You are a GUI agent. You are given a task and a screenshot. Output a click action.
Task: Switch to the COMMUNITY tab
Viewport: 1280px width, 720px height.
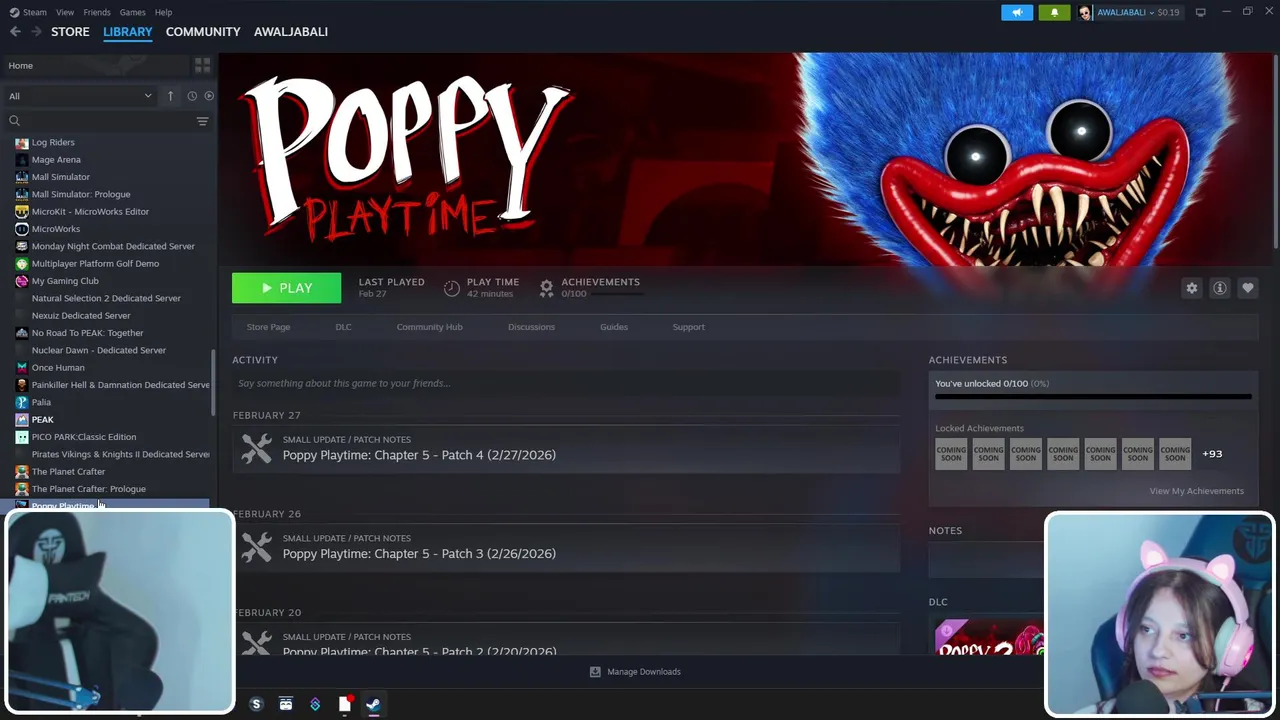(203, 32)
